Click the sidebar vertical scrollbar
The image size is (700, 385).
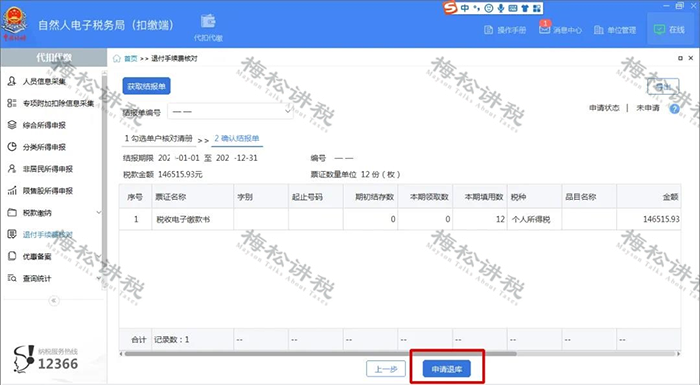click(104, 179)
